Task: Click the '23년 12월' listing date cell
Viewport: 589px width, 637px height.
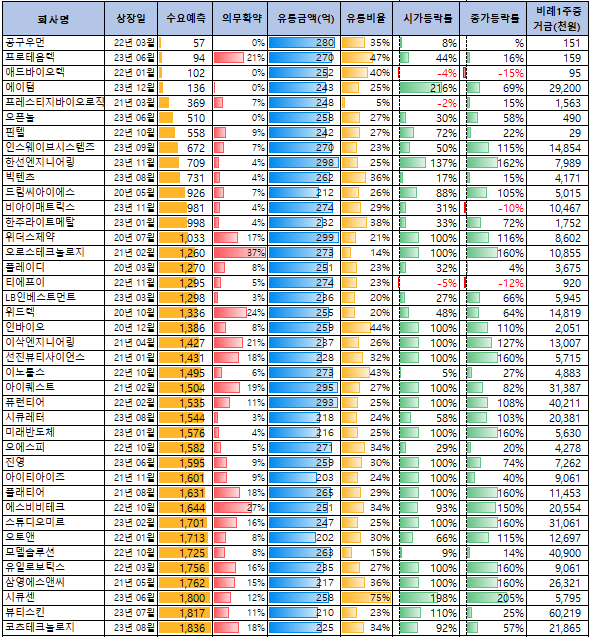Action: (x=131, y=88)
